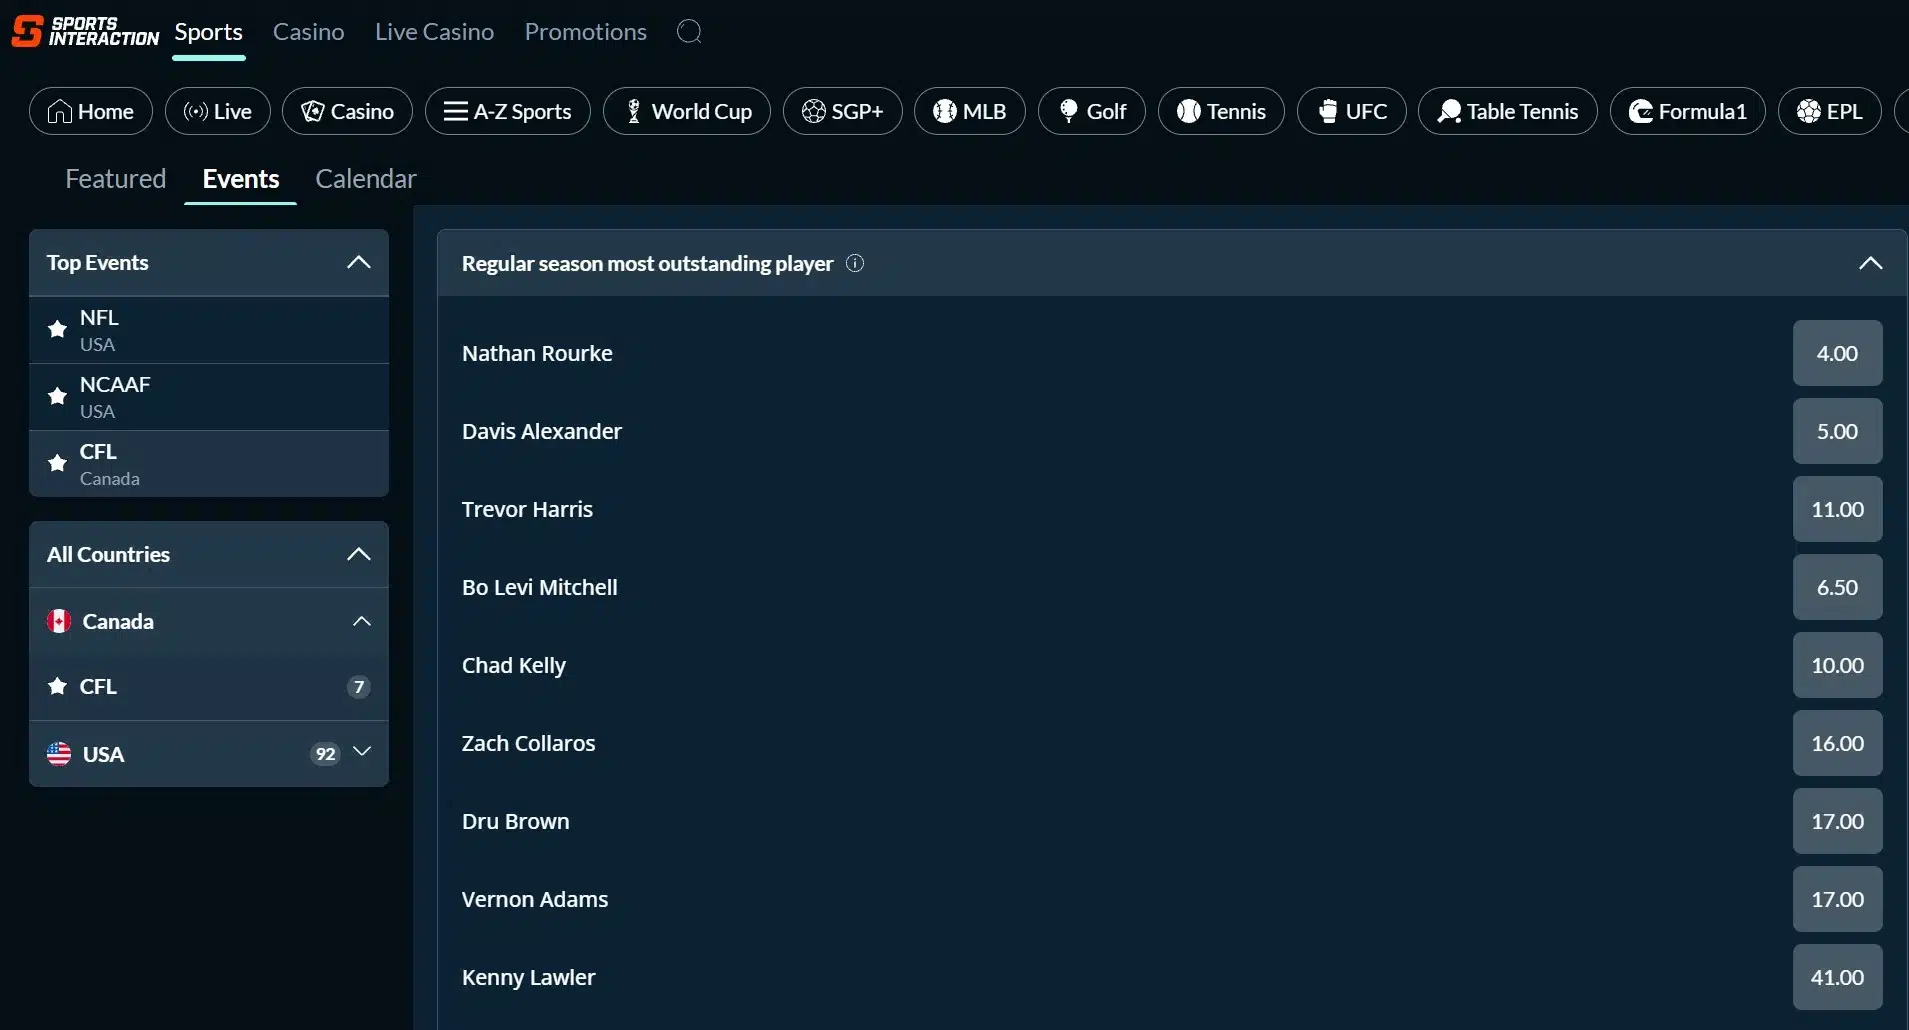1909x1030 pixels.
Task: Open the Tennis pill
Action: pyautogui.click(x=1221, y=111)
